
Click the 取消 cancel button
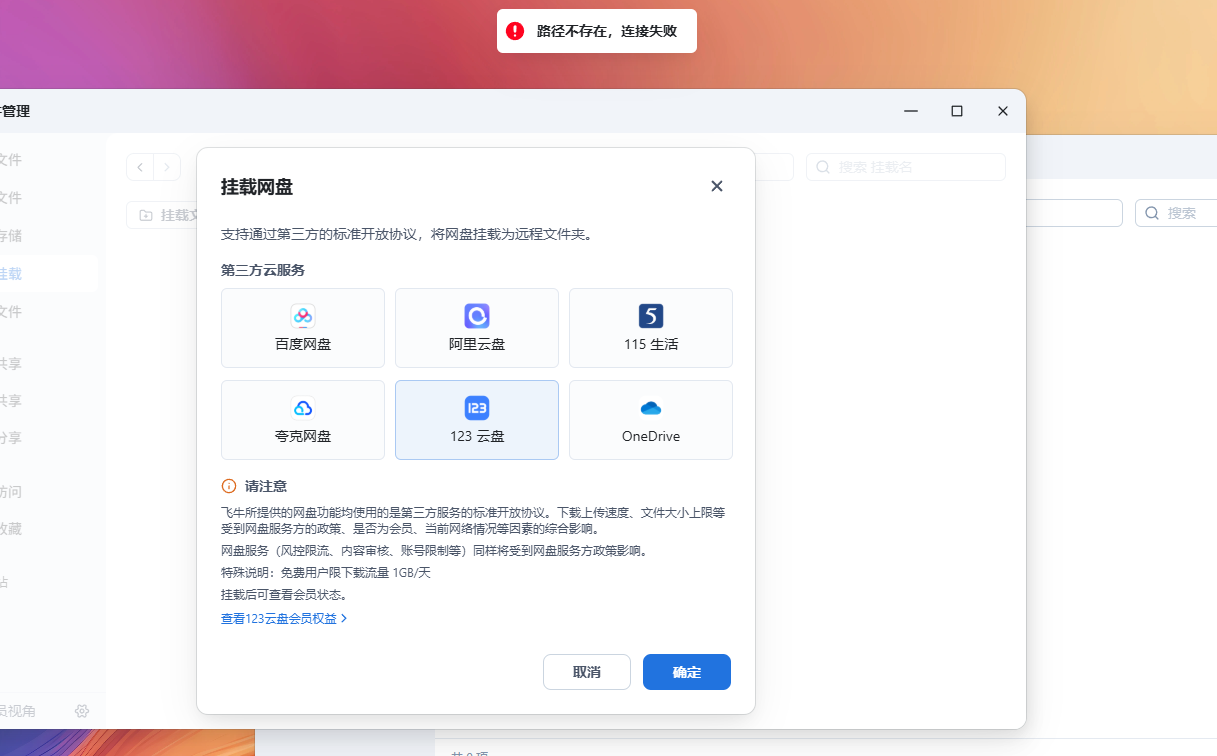coord(587,672)
